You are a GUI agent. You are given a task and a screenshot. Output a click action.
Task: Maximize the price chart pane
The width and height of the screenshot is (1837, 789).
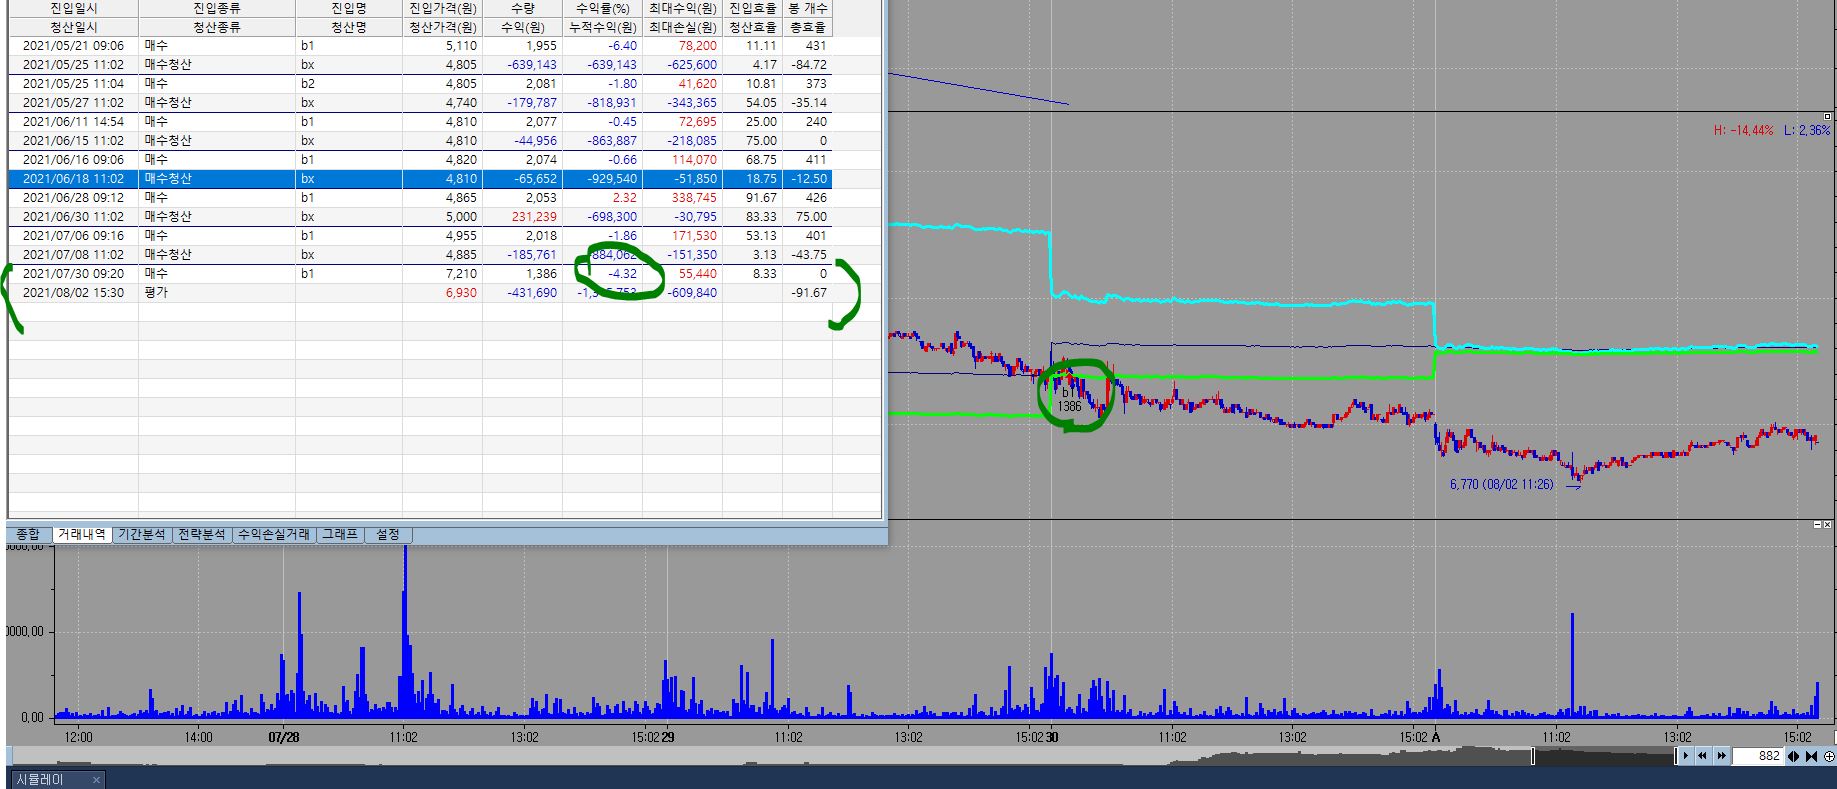point(1828,117)
